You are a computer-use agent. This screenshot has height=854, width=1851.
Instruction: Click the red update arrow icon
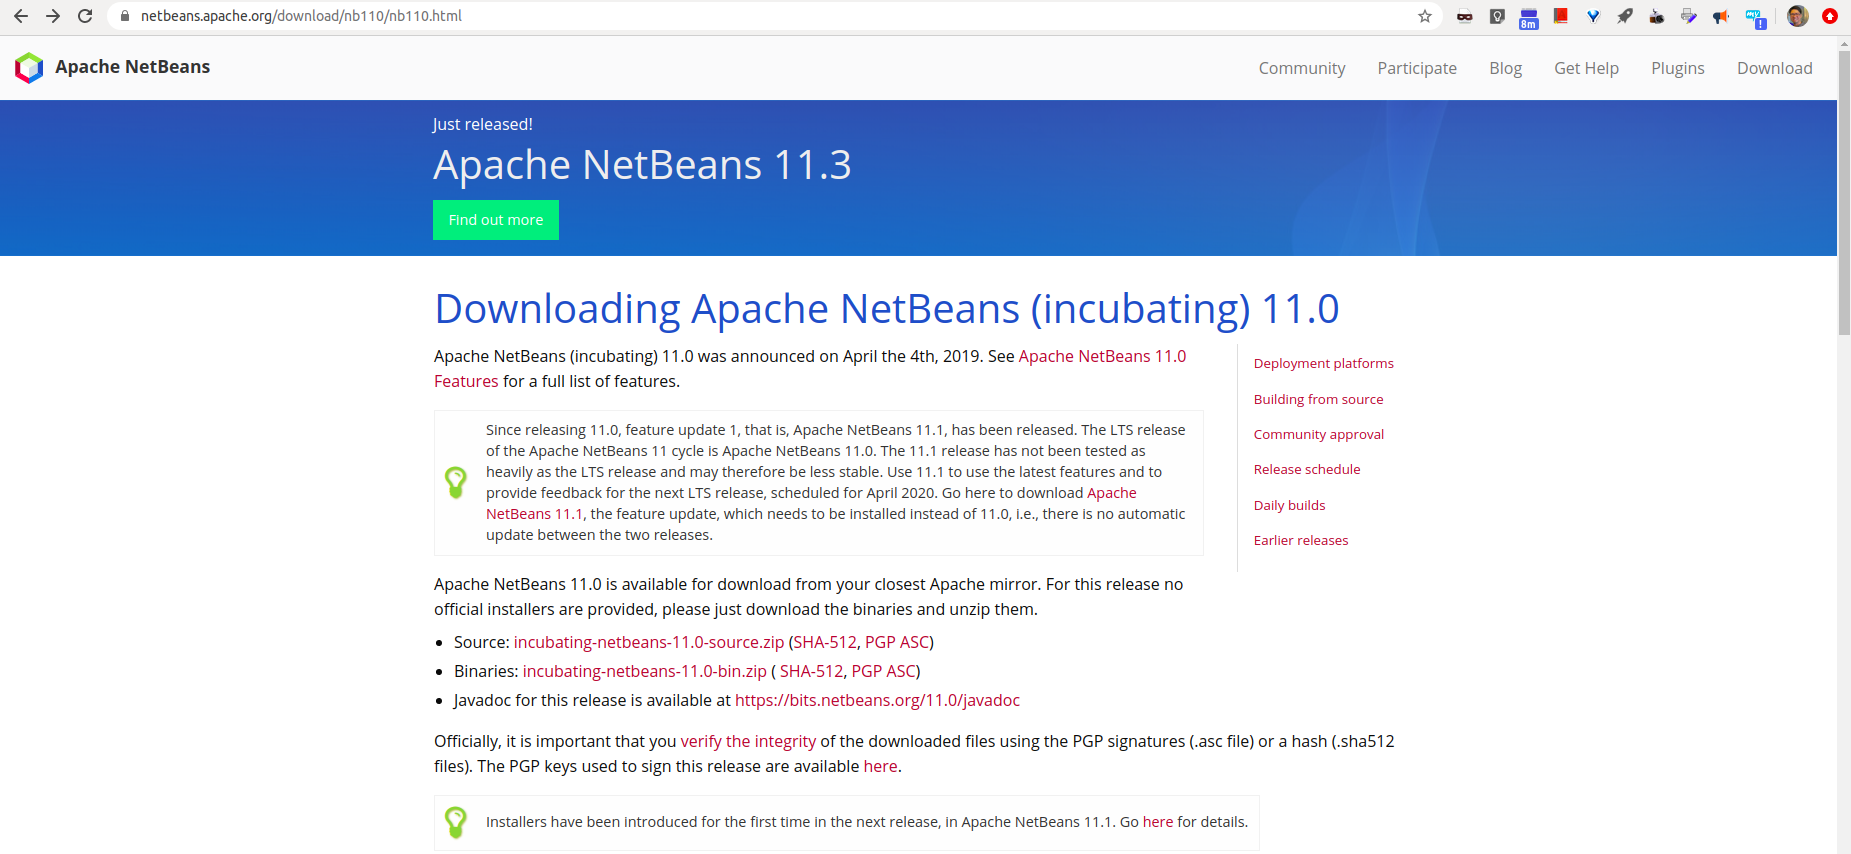click(x=1830, y=16)
